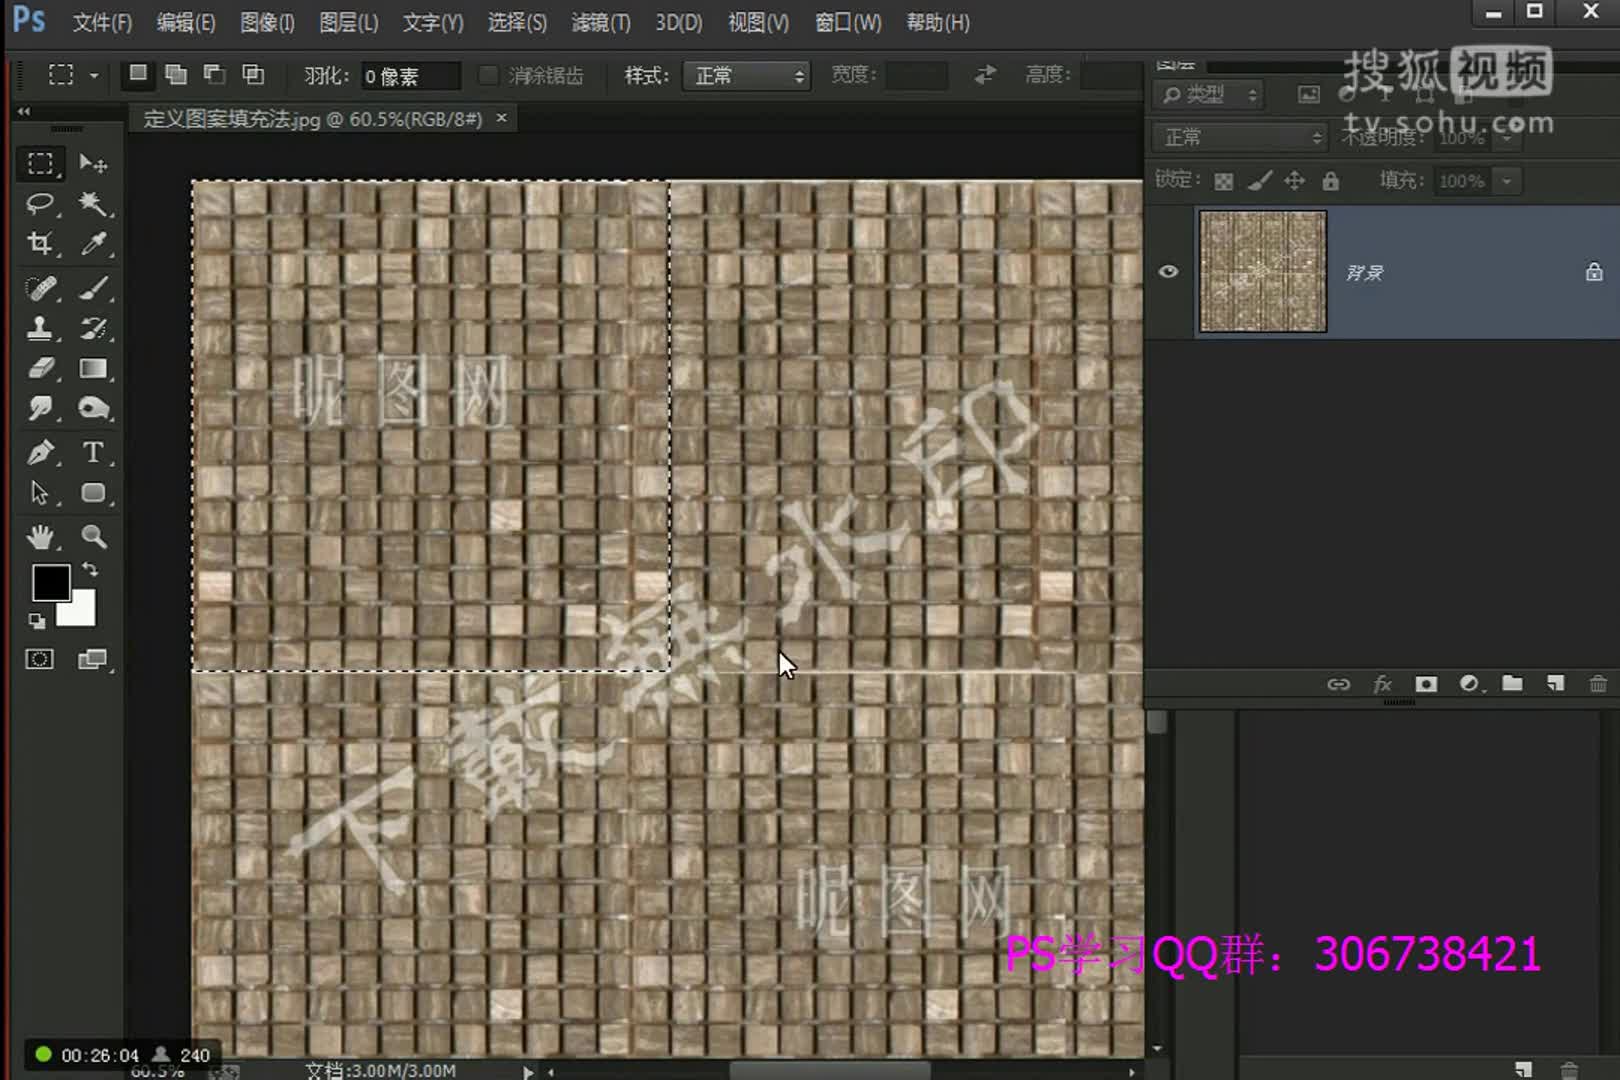Click the 背景 layer thumbnail
Image resolution: width=1620 pixels, height=1080 pixels.
(1263, 271)
